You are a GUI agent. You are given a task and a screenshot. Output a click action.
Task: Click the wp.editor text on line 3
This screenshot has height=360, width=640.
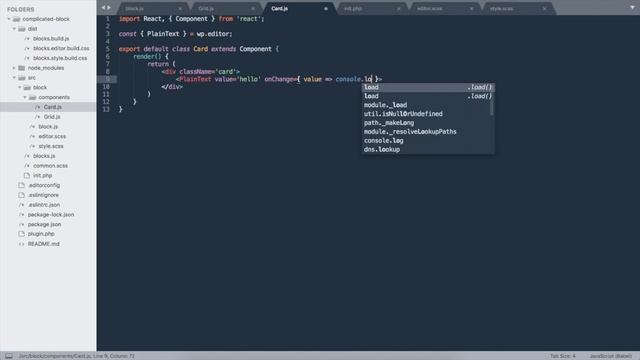click(213, 34)
